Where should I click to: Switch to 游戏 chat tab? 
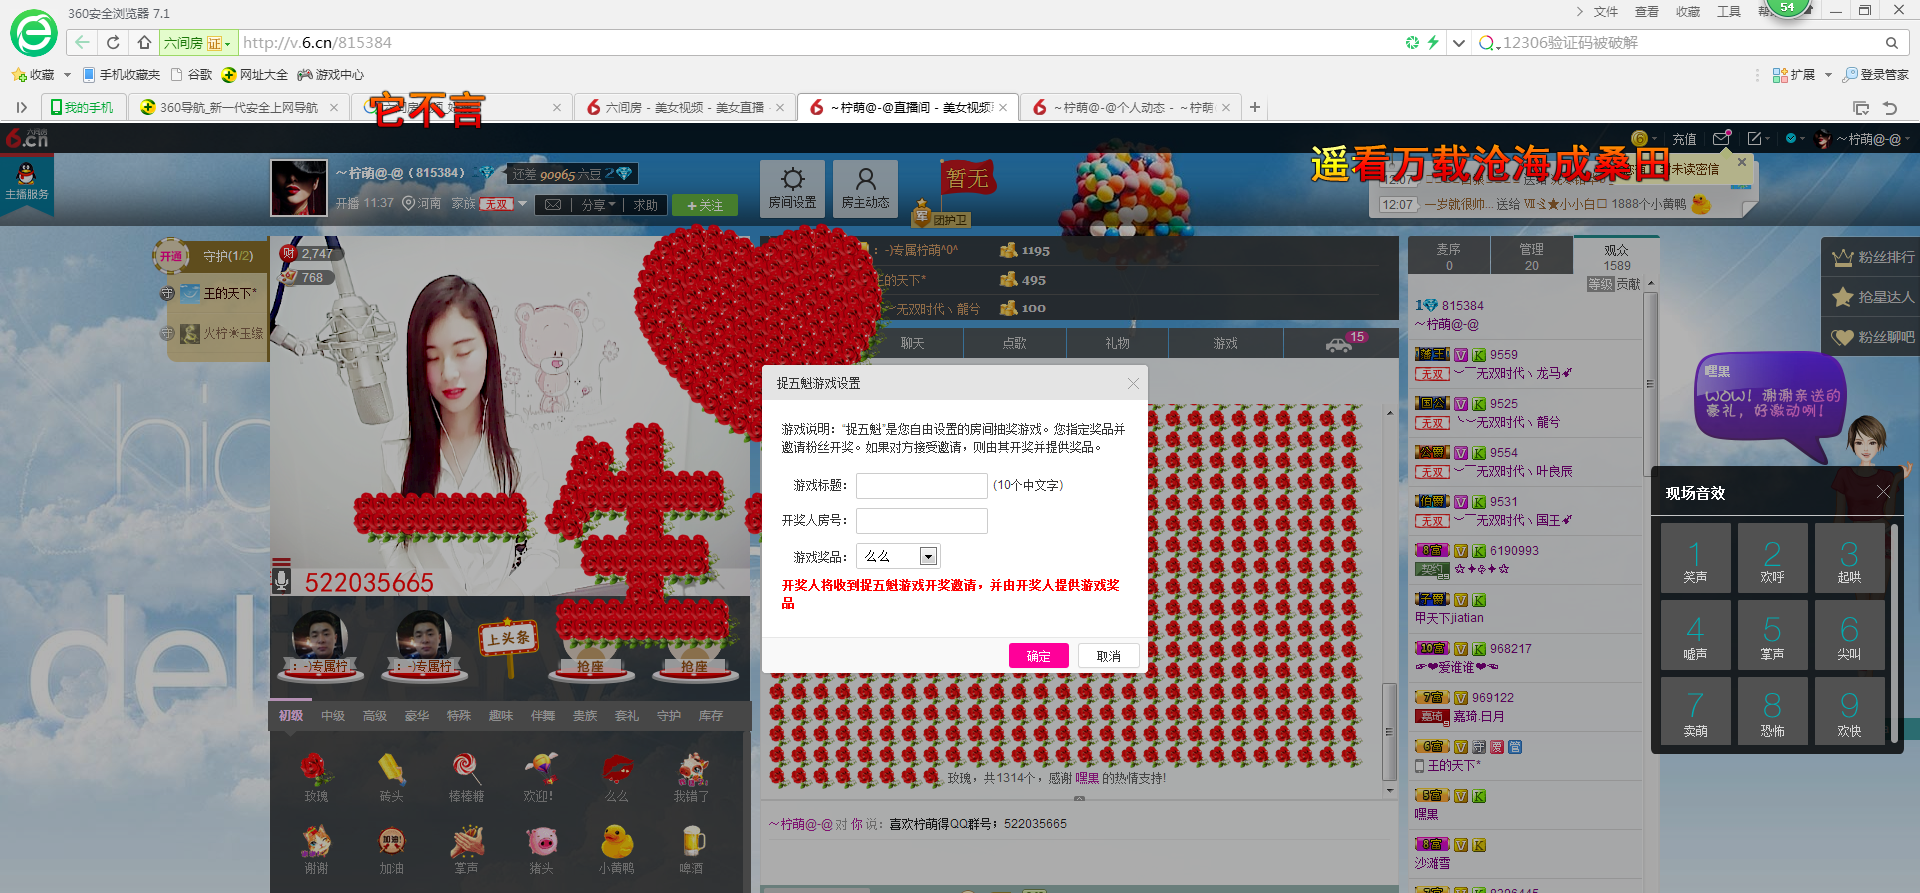1225,343
